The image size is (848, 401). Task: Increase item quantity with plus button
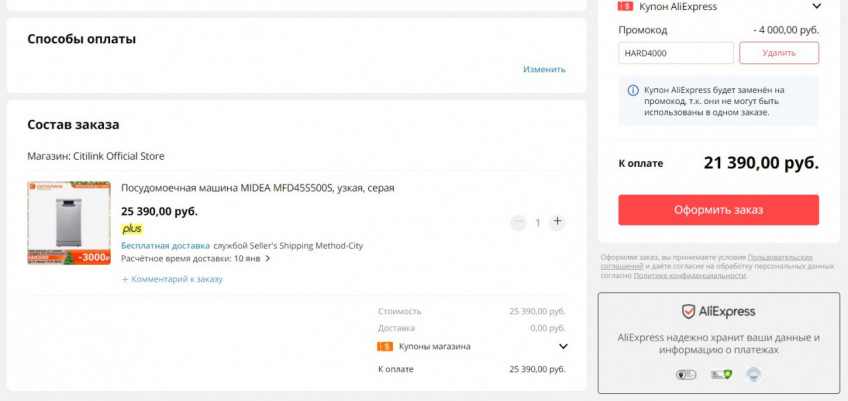[557, 222]
